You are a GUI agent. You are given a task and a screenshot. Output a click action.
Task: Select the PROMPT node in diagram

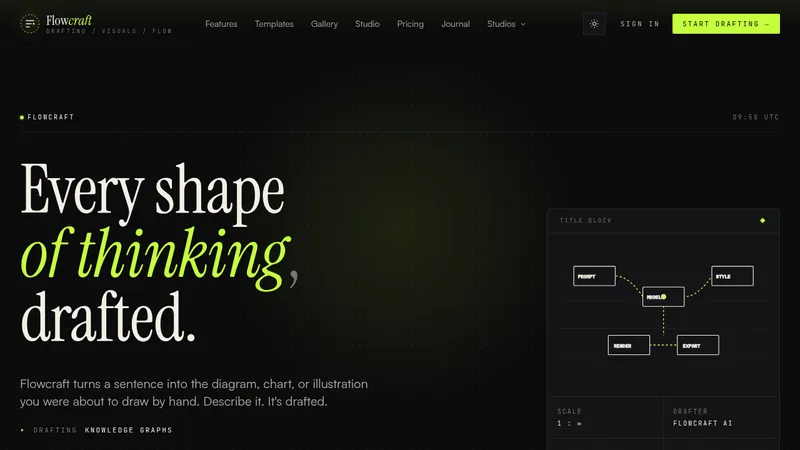coord(594,276)
